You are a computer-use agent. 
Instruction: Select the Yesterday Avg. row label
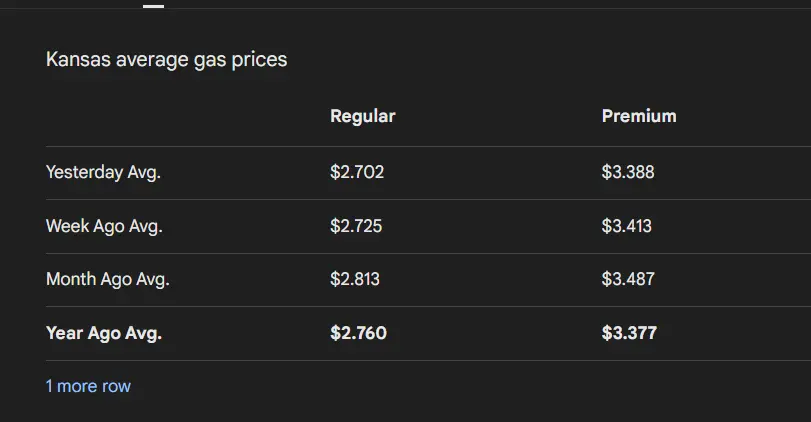coord(103,172)
